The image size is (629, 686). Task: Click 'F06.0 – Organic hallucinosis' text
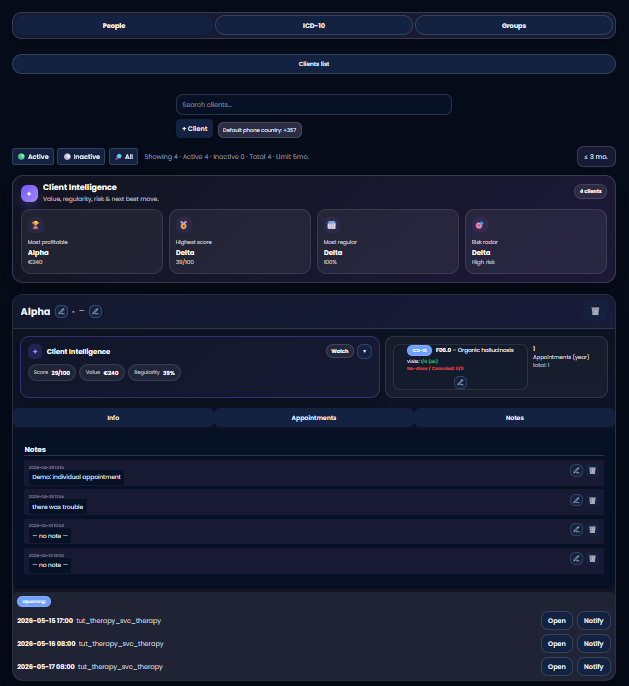coord(475,350)
